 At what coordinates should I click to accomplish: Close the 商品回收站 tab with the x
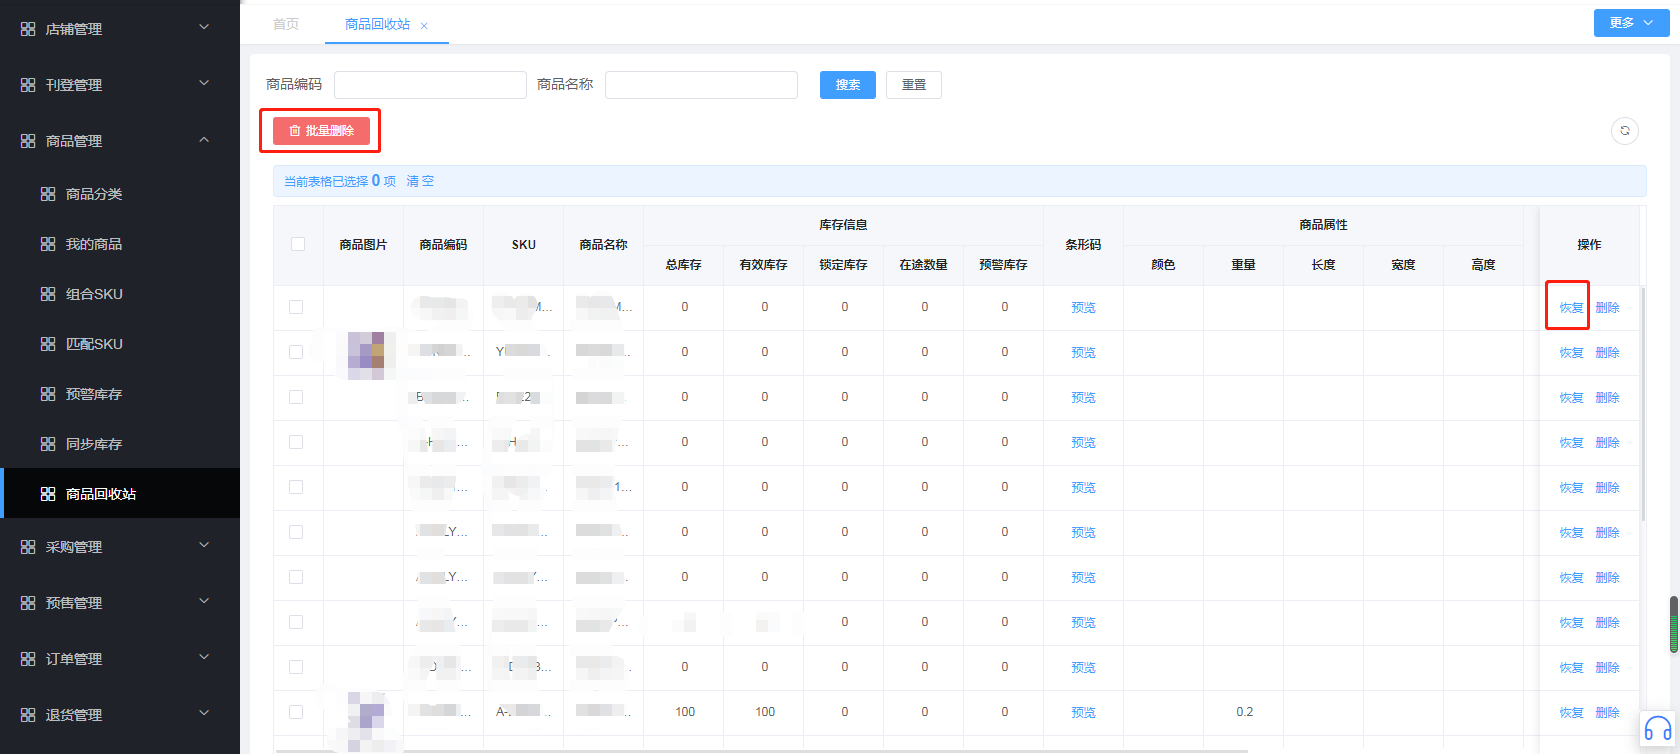coord(424,26)
